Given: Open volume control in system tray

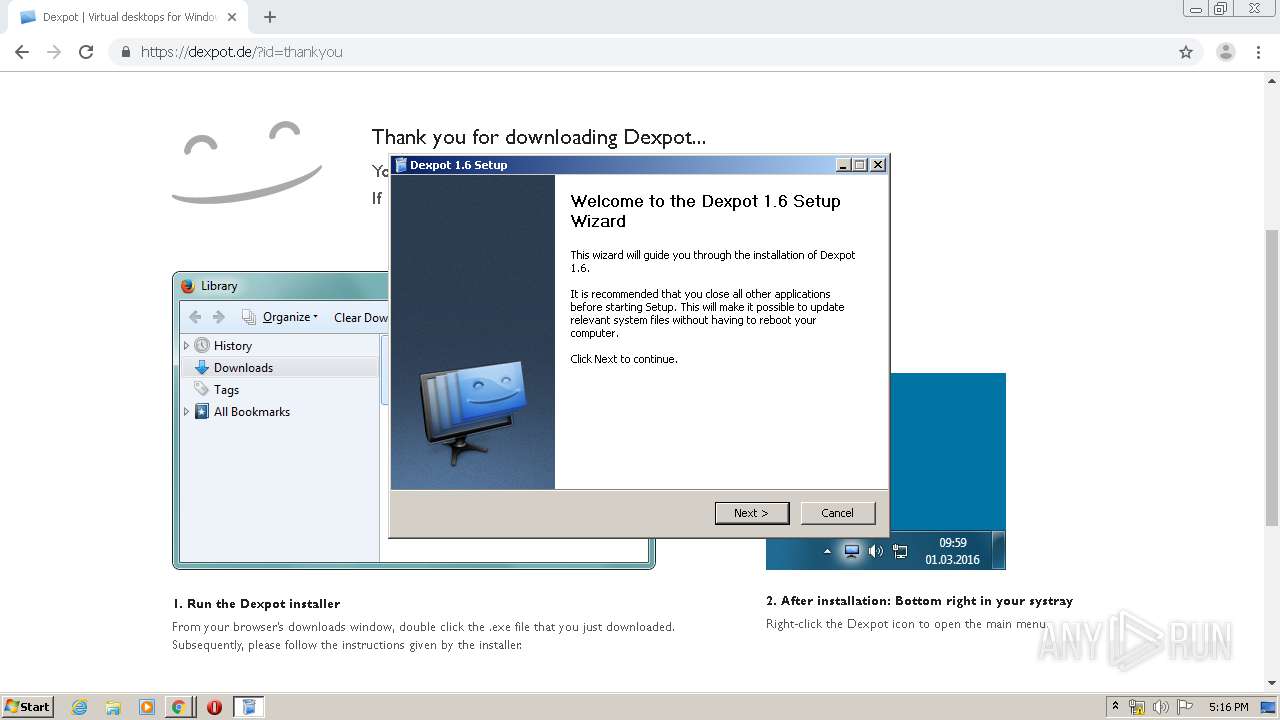Looking at the screenshot, I should [1161, 707].
